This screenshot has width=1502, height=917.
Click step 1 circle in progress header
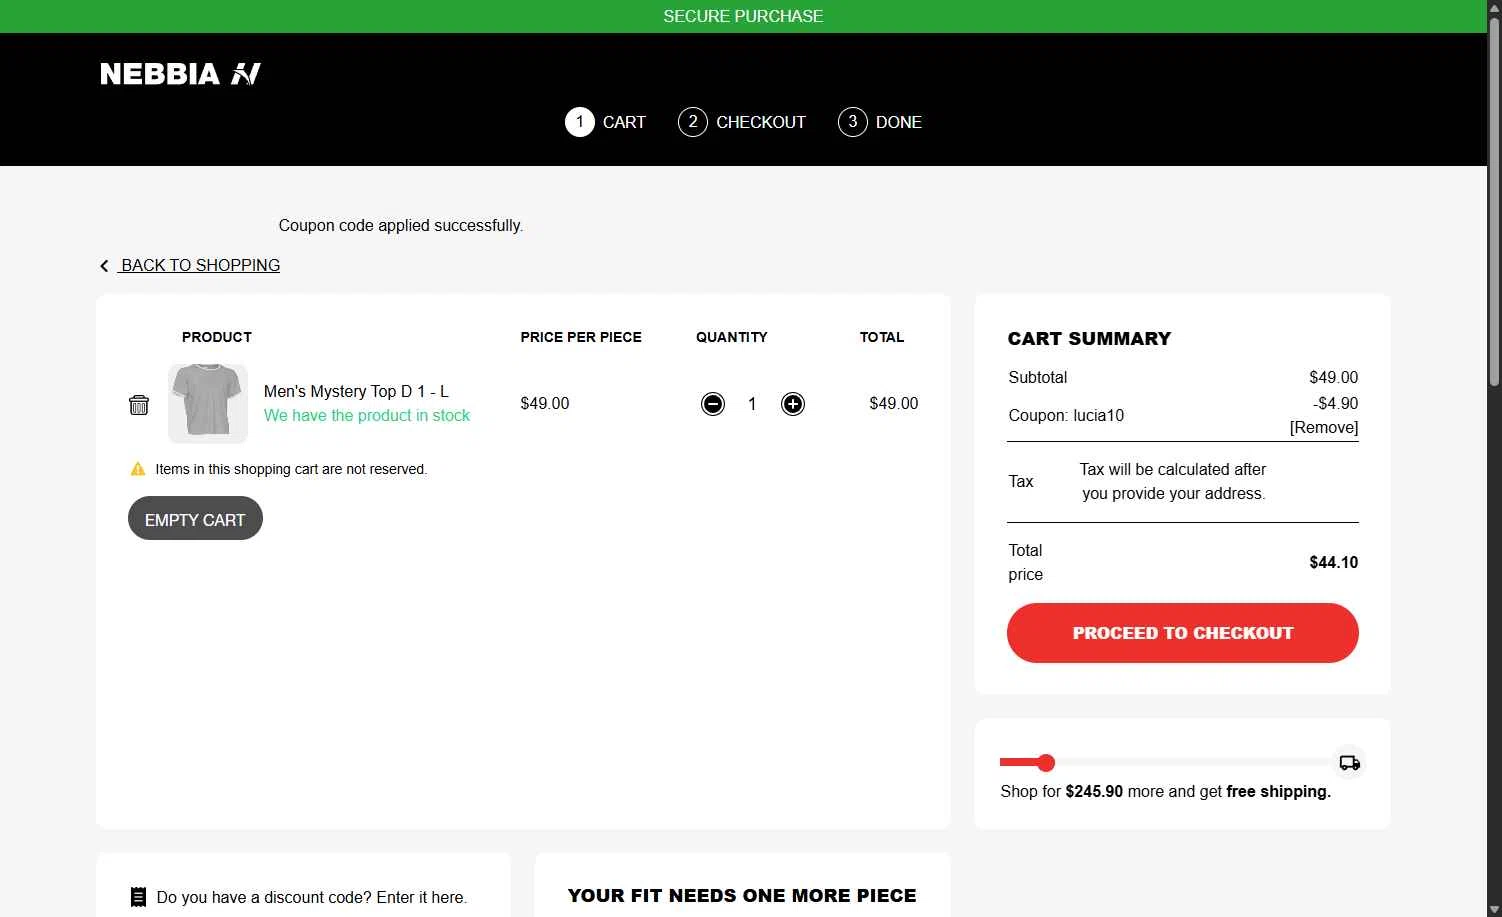[580, 122]
